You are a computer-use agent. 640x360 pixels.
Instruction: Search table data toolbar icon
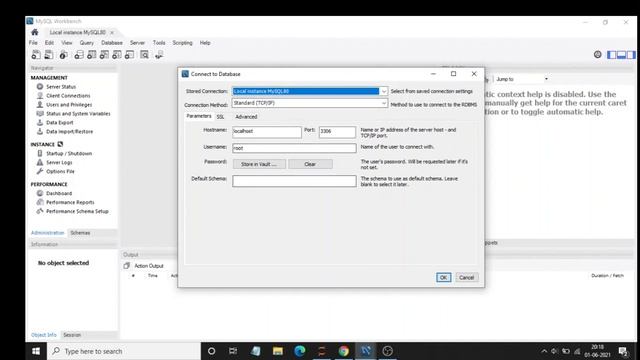click(x=144, y=55)
